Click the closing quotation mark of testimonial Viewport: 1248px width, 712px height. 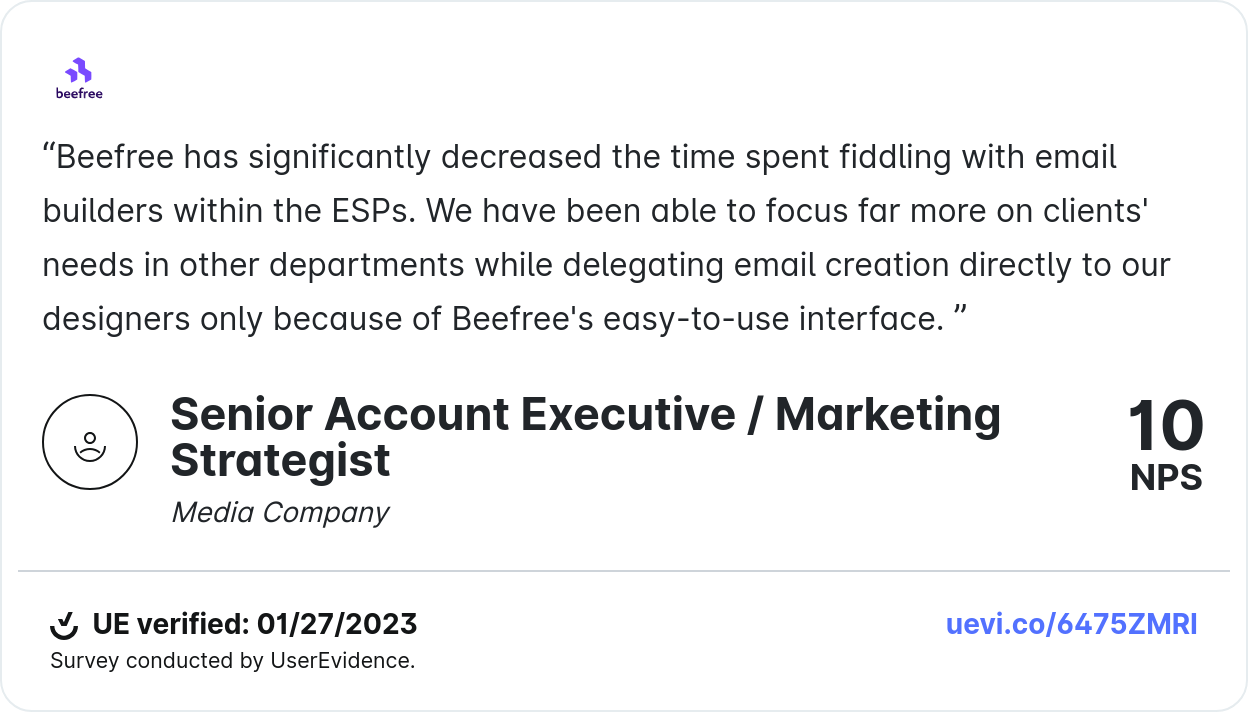(x=960, y=318)
